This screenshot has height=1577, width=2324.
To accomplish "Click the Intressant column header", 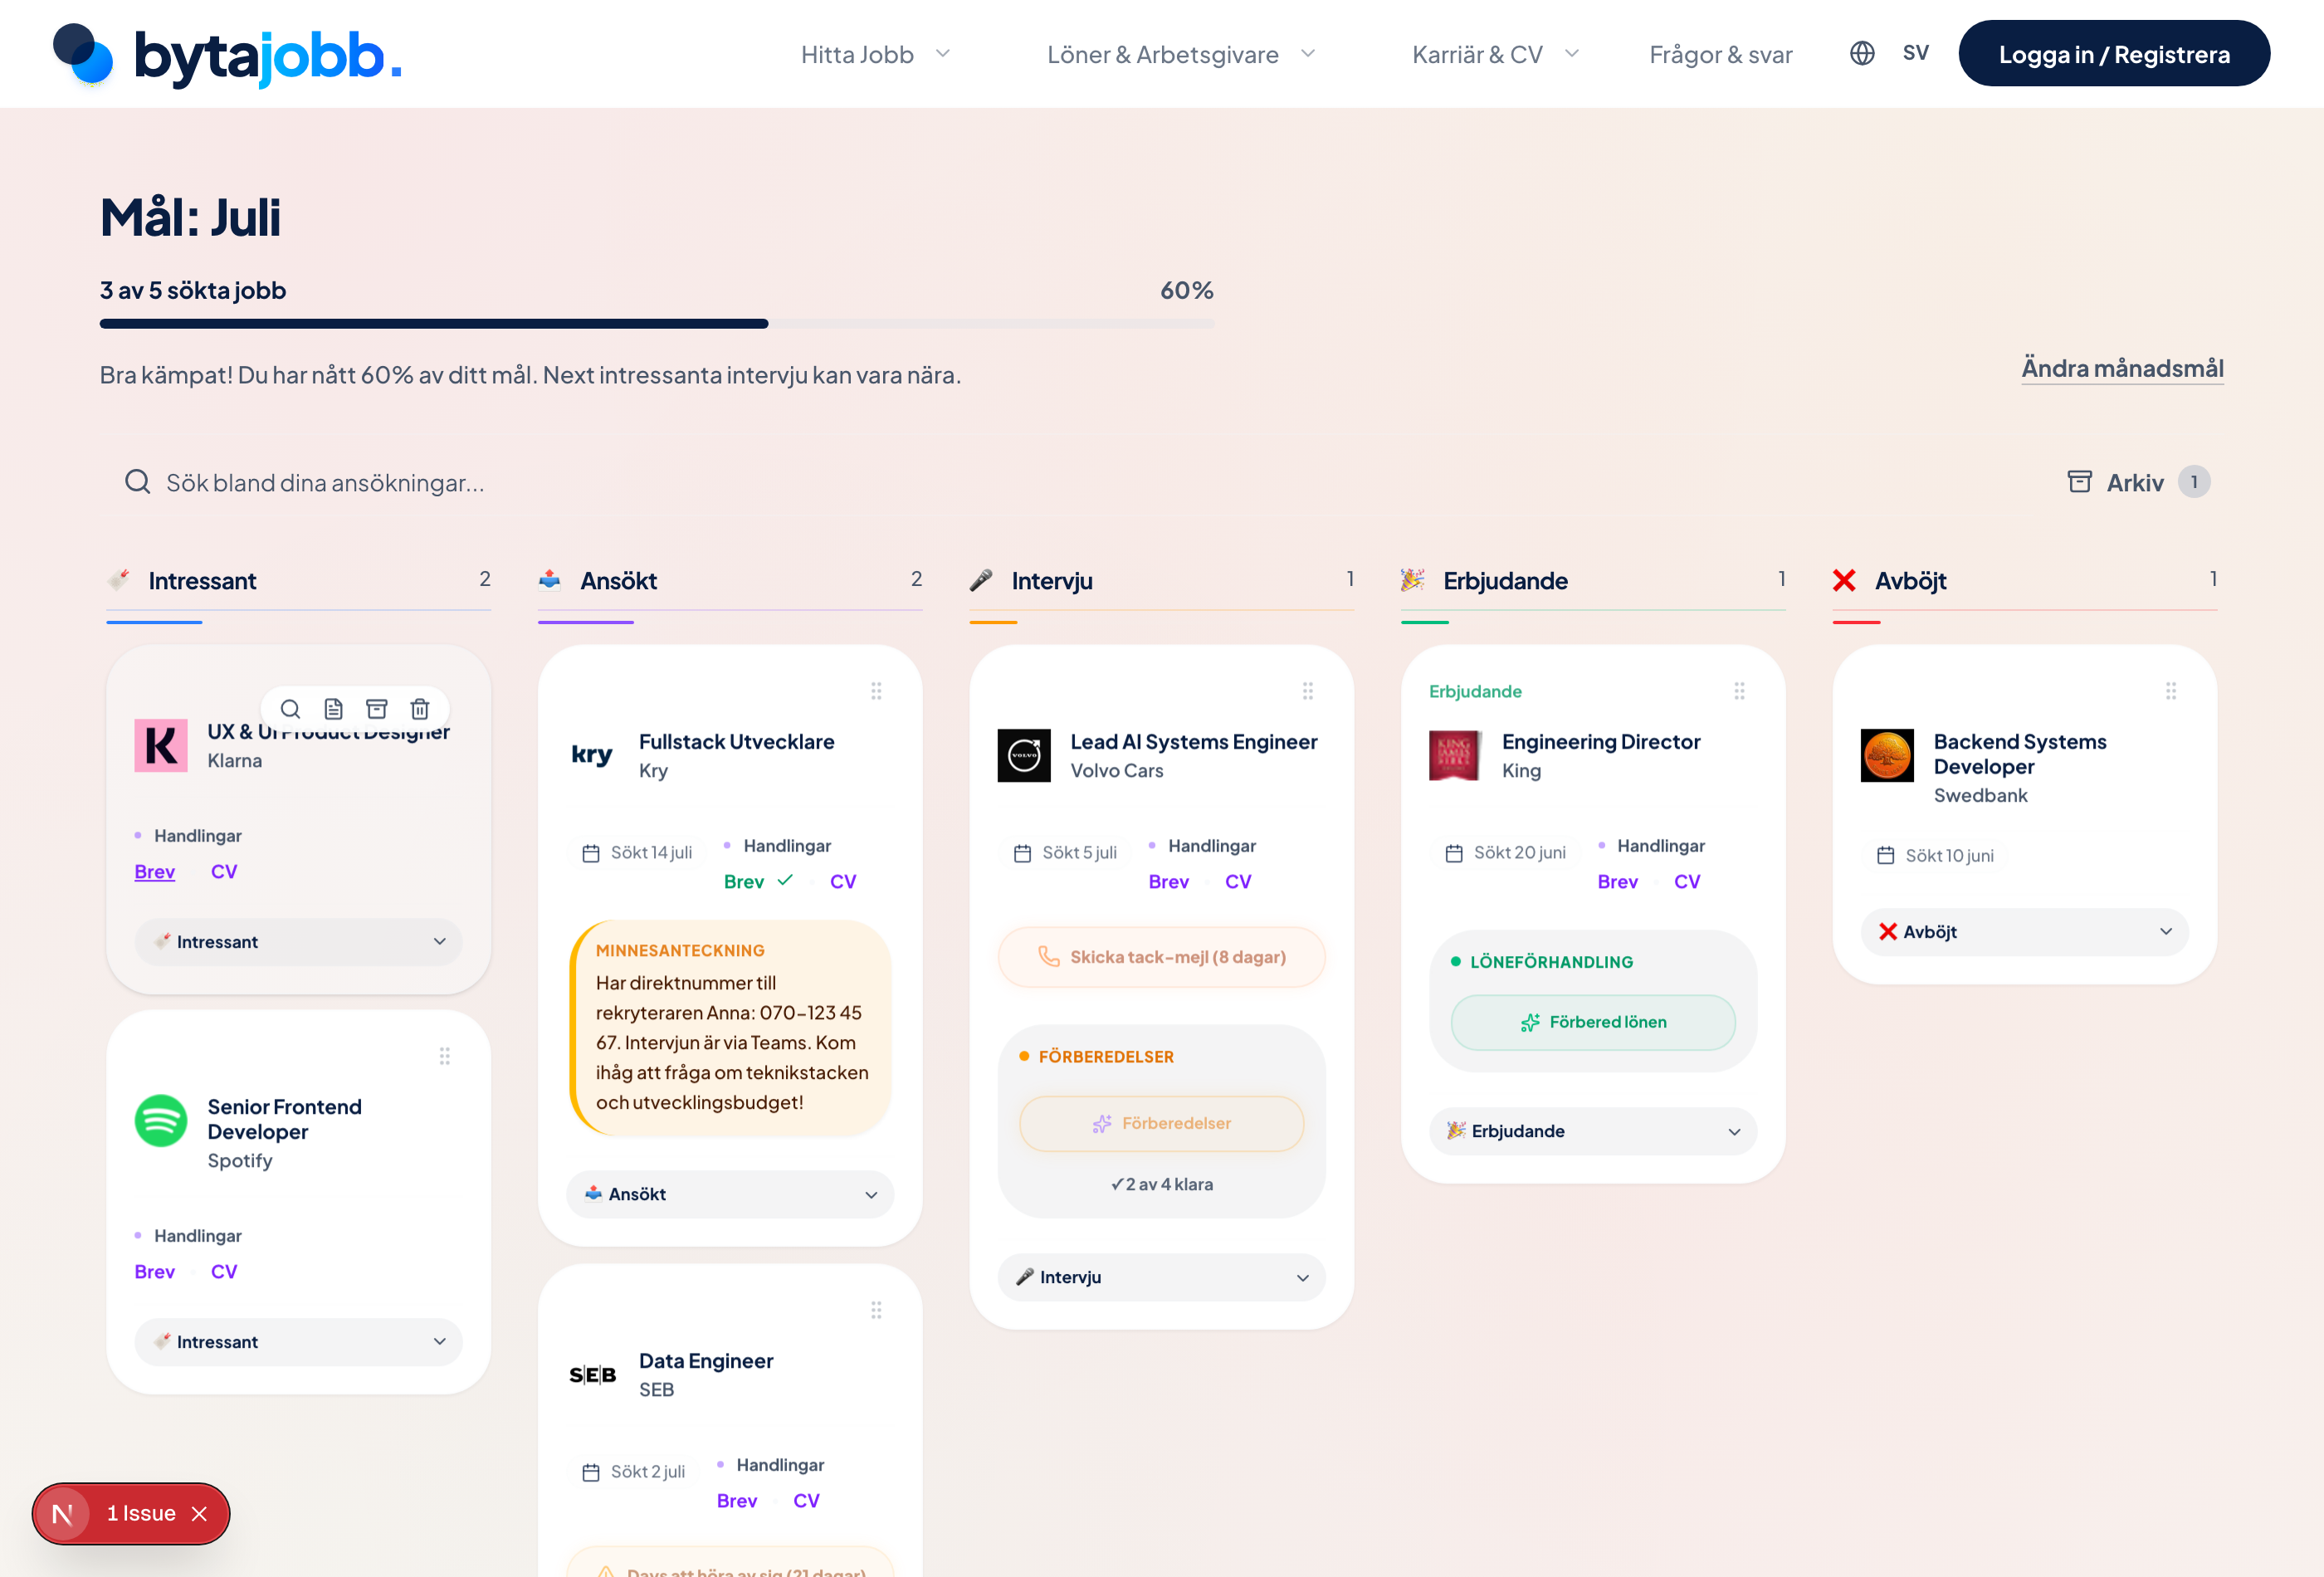I will (x=298, y=580).
